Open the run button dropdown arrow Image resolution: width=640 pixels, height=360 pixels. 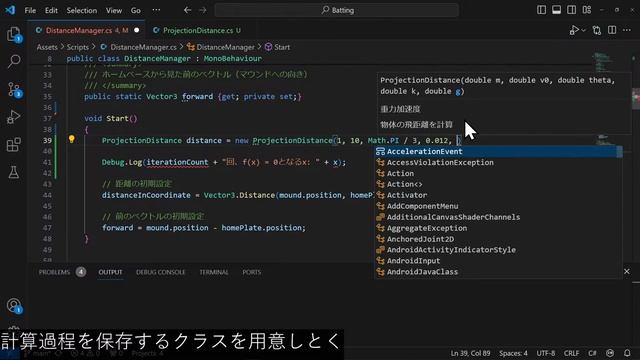point(584,30)
